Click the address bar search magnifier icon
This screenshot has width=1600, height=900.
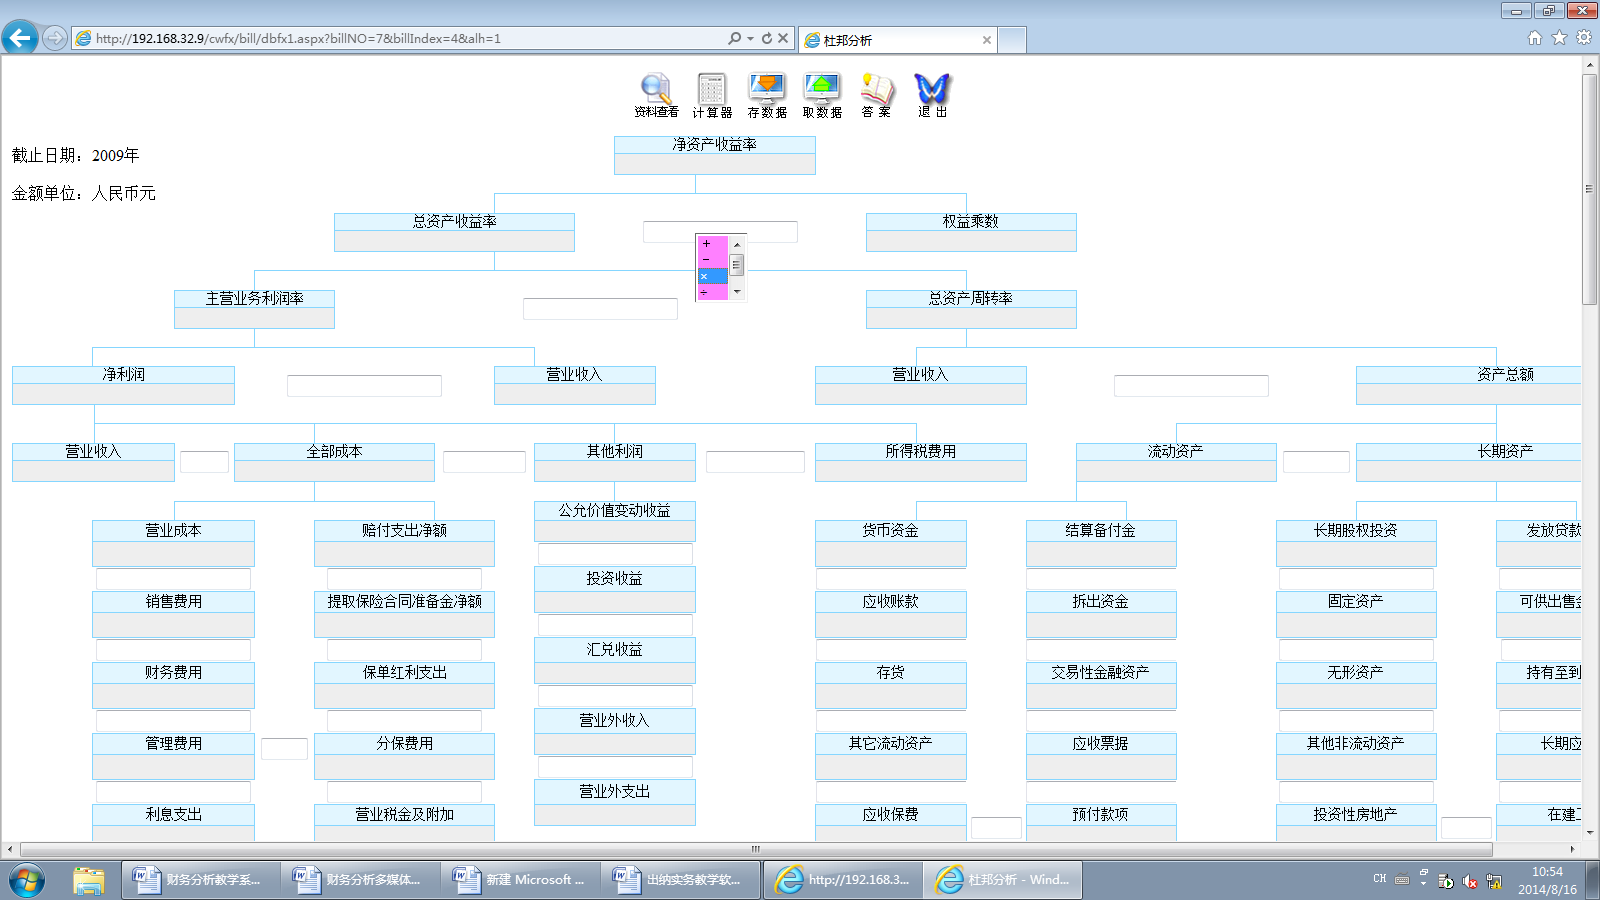click(735, 38)
